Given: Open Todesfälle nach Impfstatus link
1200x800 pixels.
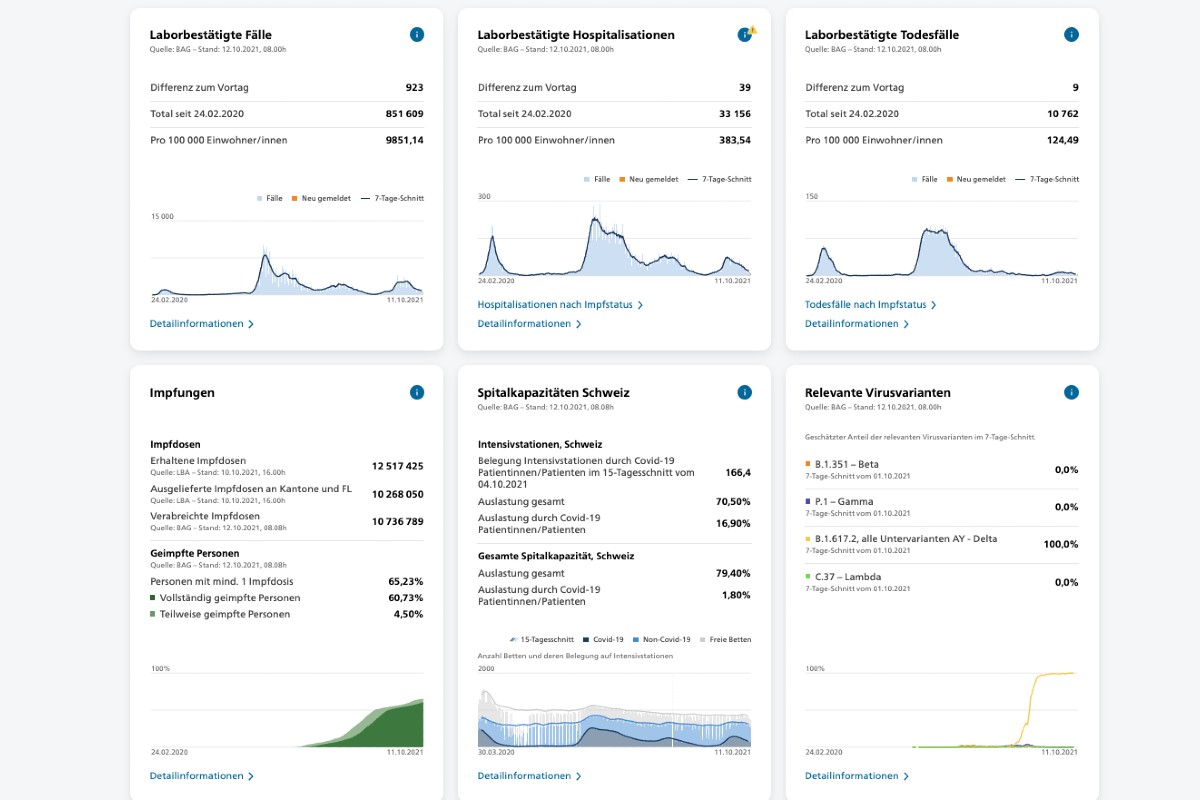Looking at the screenshot, I should 871,305.
